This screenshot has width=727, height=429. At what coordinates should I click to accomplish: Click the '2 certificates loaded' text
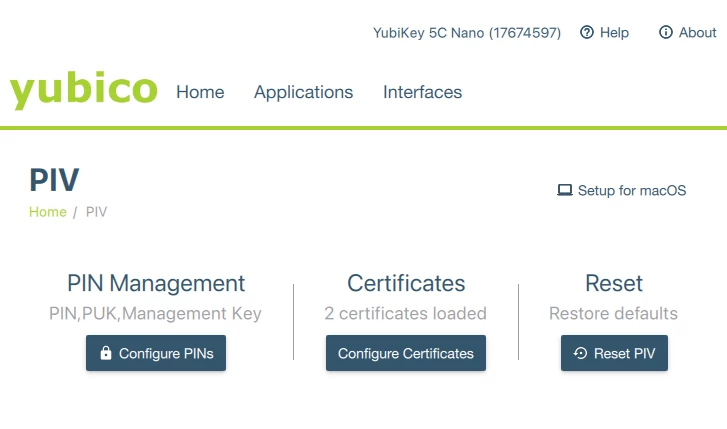tap(406, 314)
